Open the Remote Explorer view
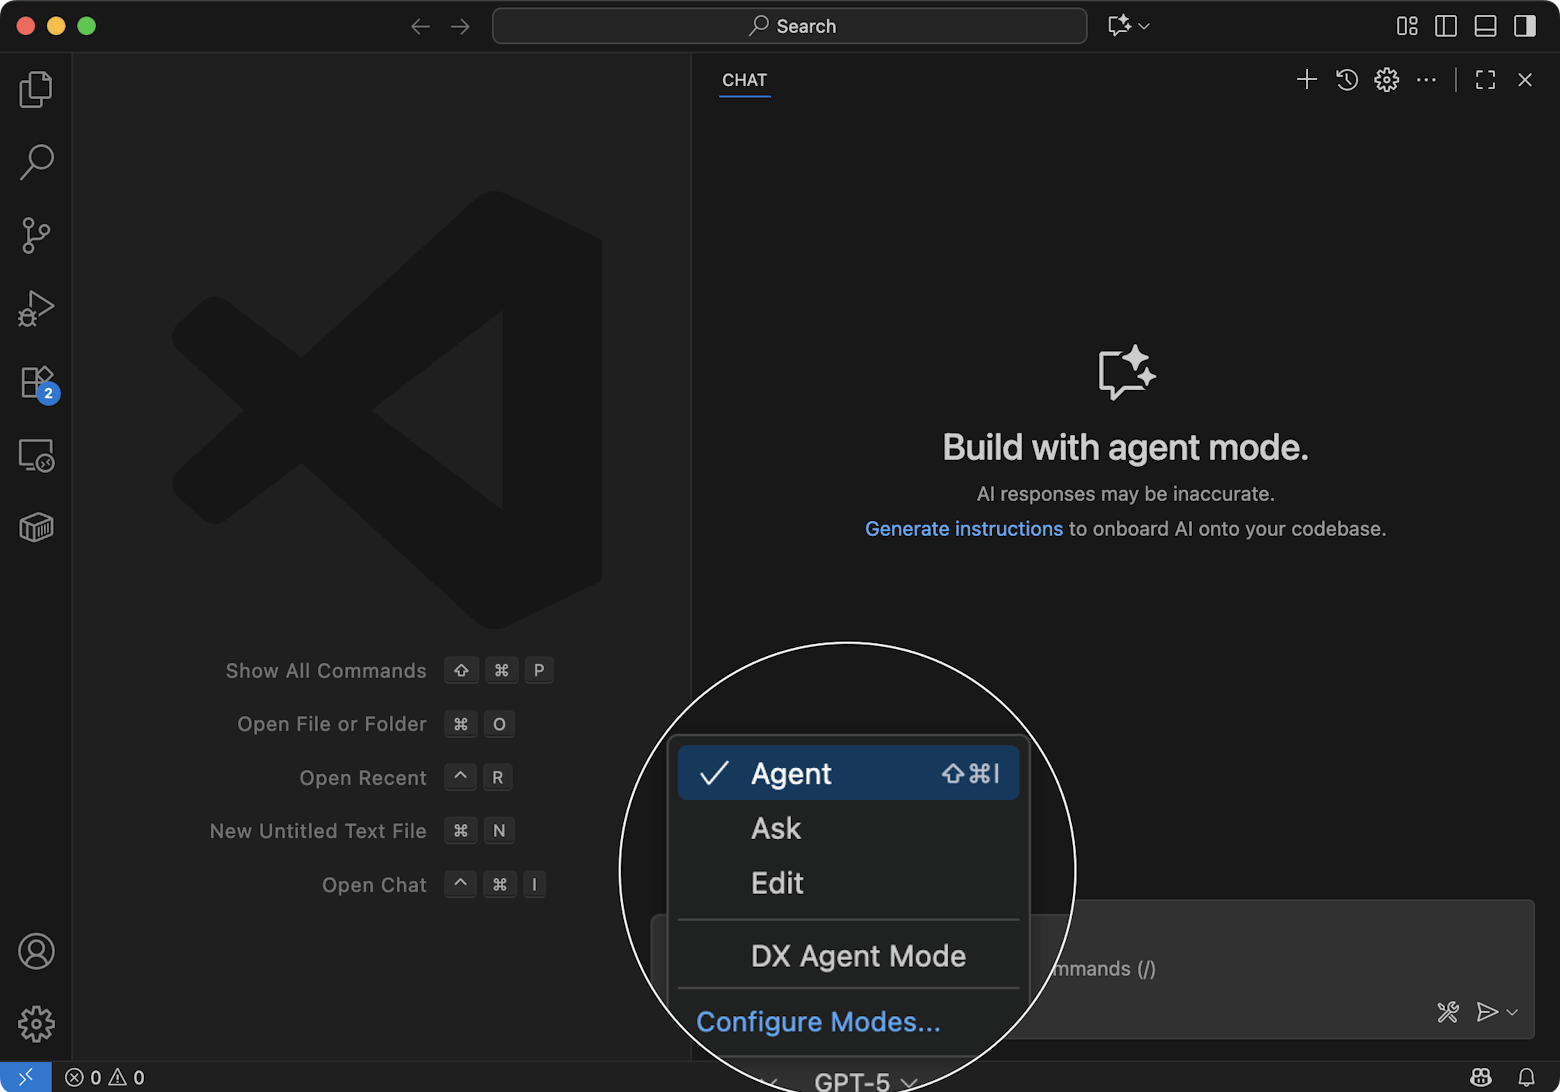 [x=36, y=456]
